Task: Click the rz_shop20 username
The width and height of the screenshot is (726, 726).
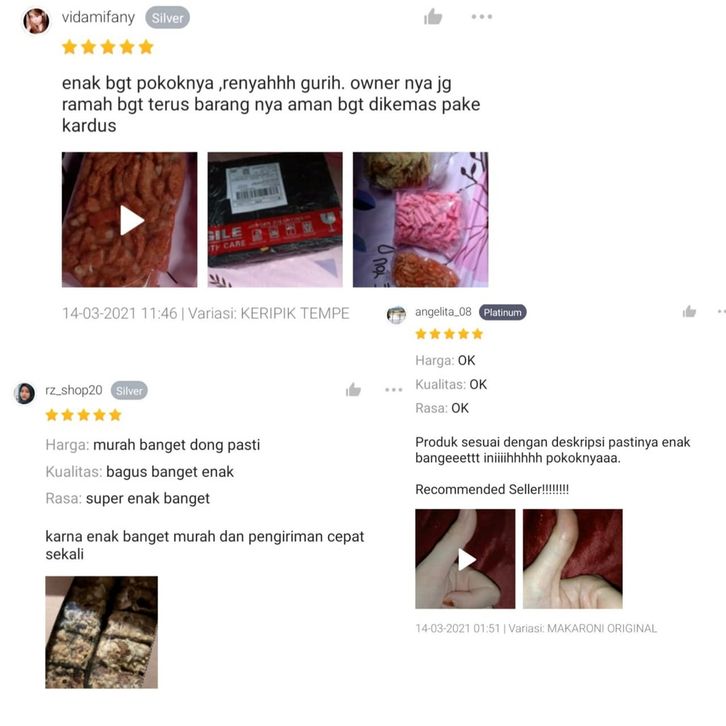Action: coord(74,390)
